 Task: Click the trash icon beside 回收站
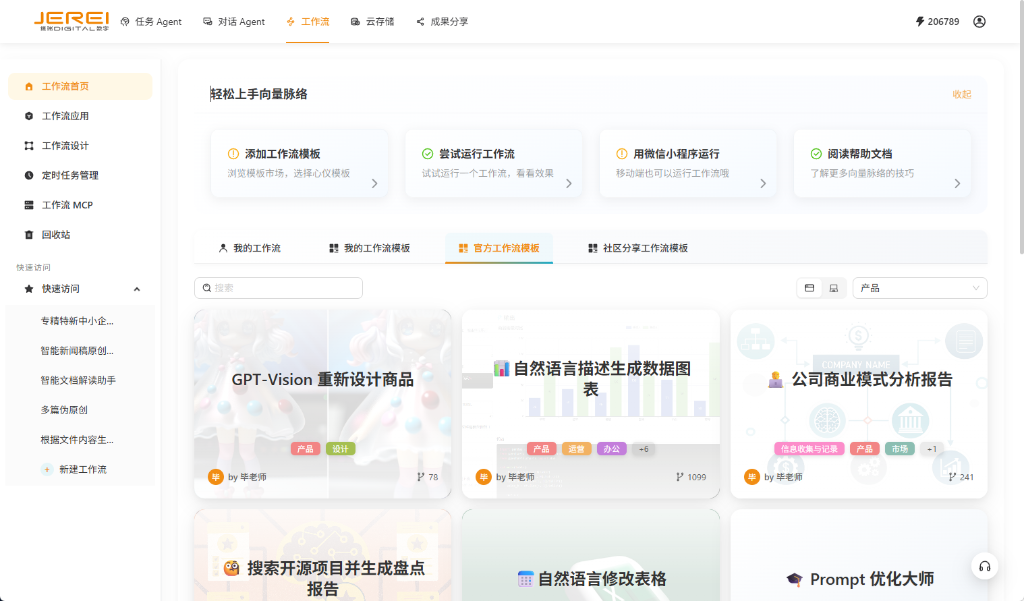29,235
